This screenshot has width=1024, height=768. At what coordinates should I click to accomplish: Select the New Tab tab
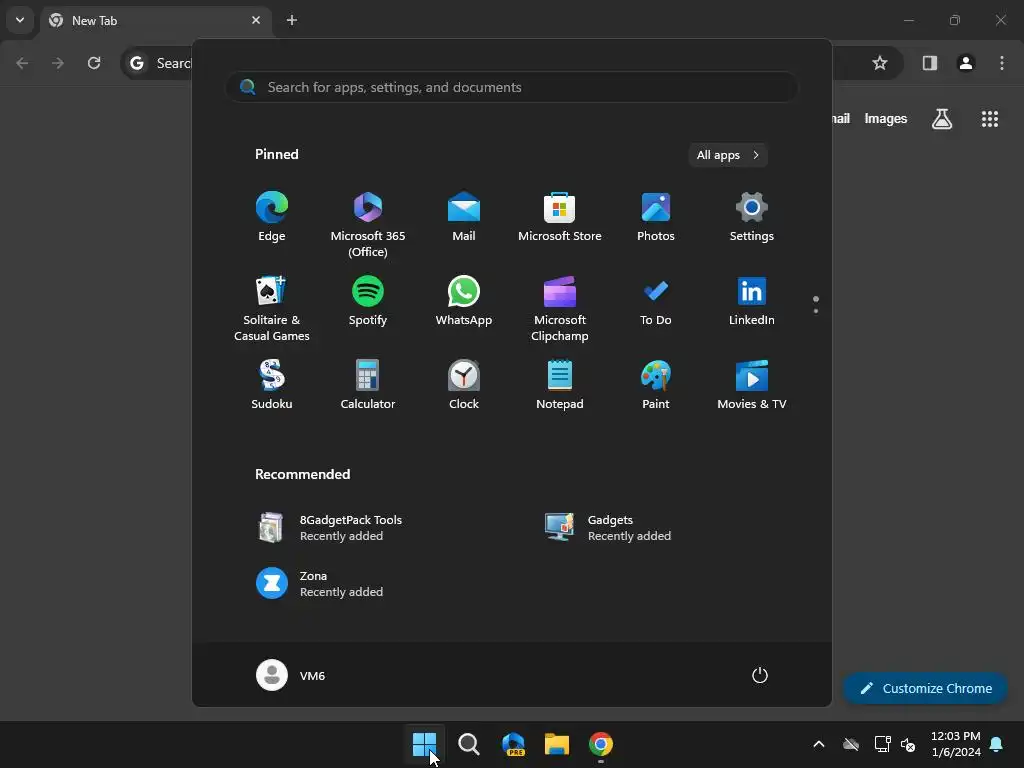pos(157,20)
